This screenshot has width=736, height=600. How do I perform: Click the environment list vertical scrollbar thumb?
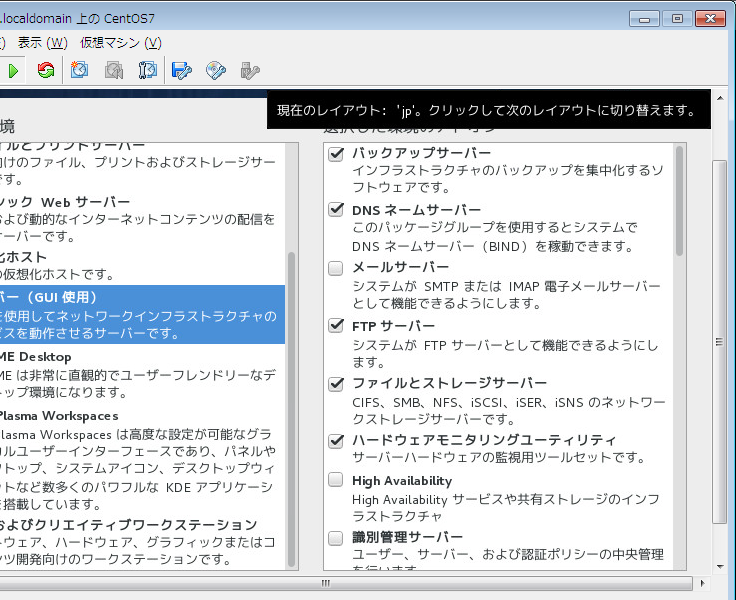point(291,409)
